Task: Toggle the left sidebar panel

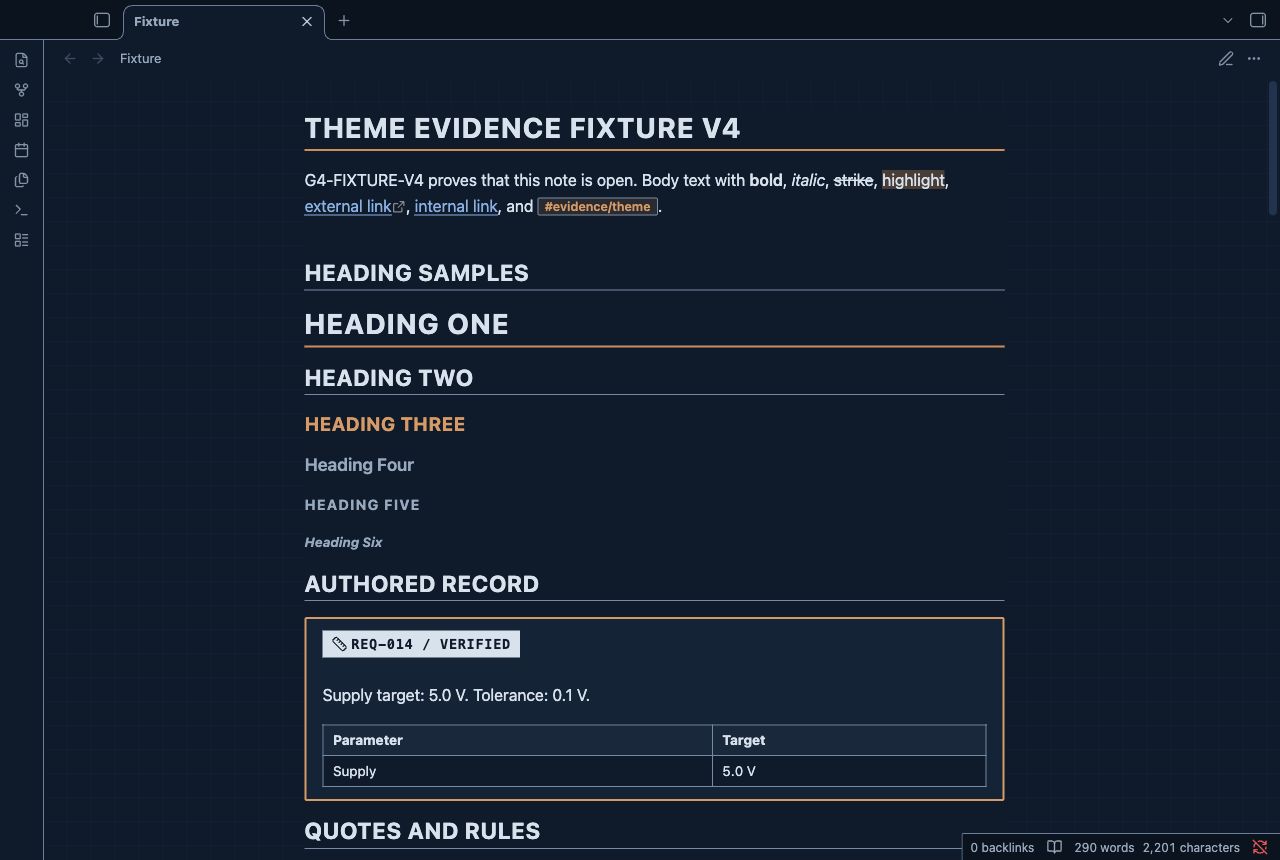Action: click(x=102, y=20)
